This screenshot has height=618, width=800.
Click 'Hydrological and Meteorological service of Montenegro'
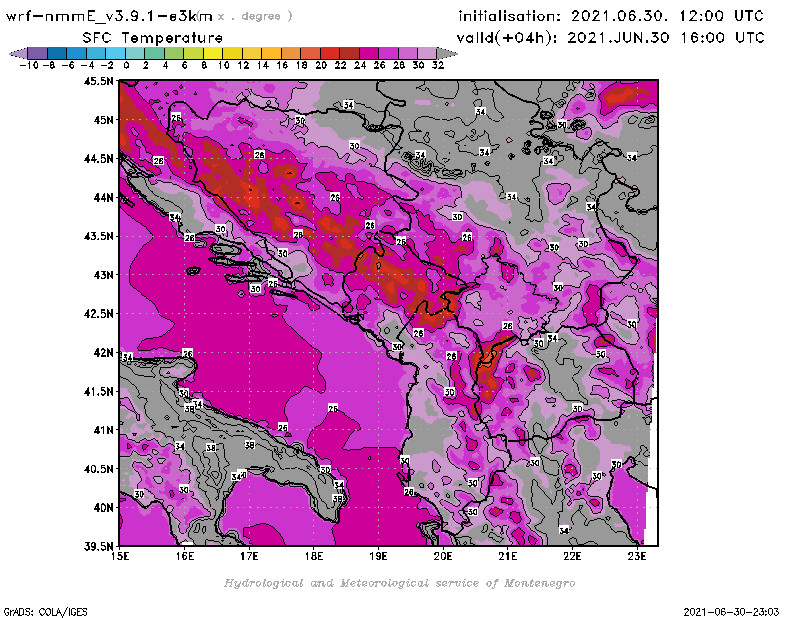pyautogui.click(x=399, y=583)
